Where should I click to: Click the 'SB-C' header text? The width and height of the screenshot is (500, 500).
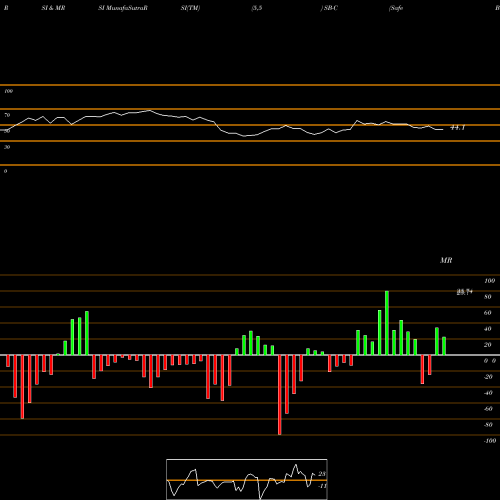point(330,8)
